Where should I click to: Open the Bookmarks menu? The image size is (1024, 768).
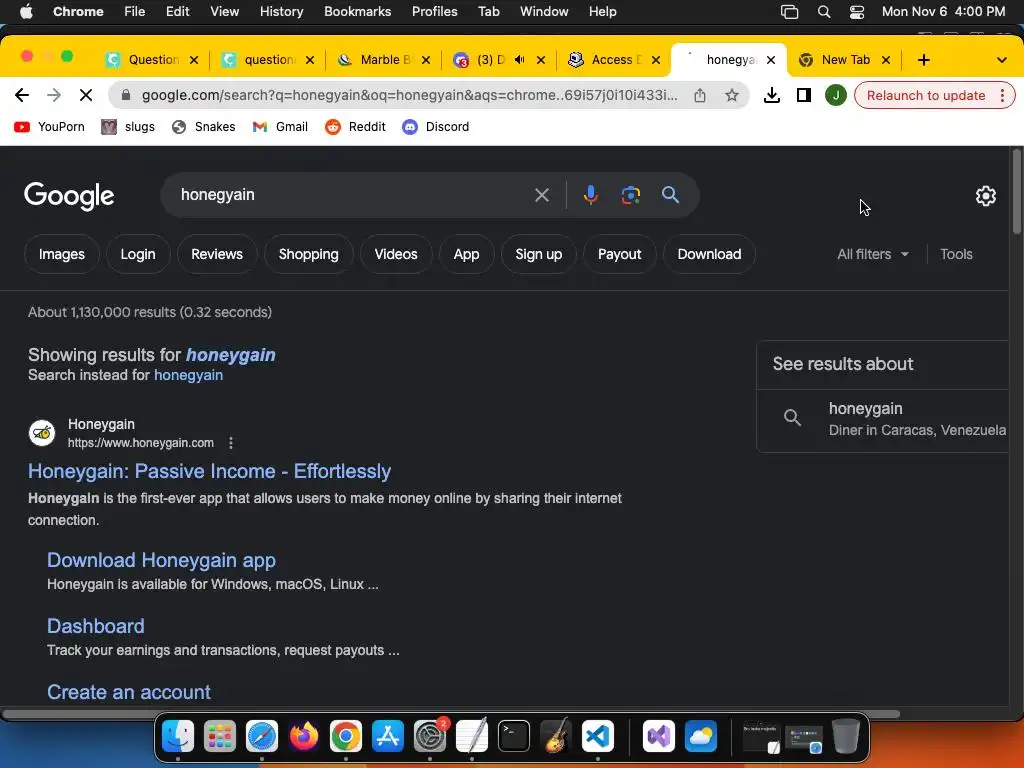tap(358, 12)
